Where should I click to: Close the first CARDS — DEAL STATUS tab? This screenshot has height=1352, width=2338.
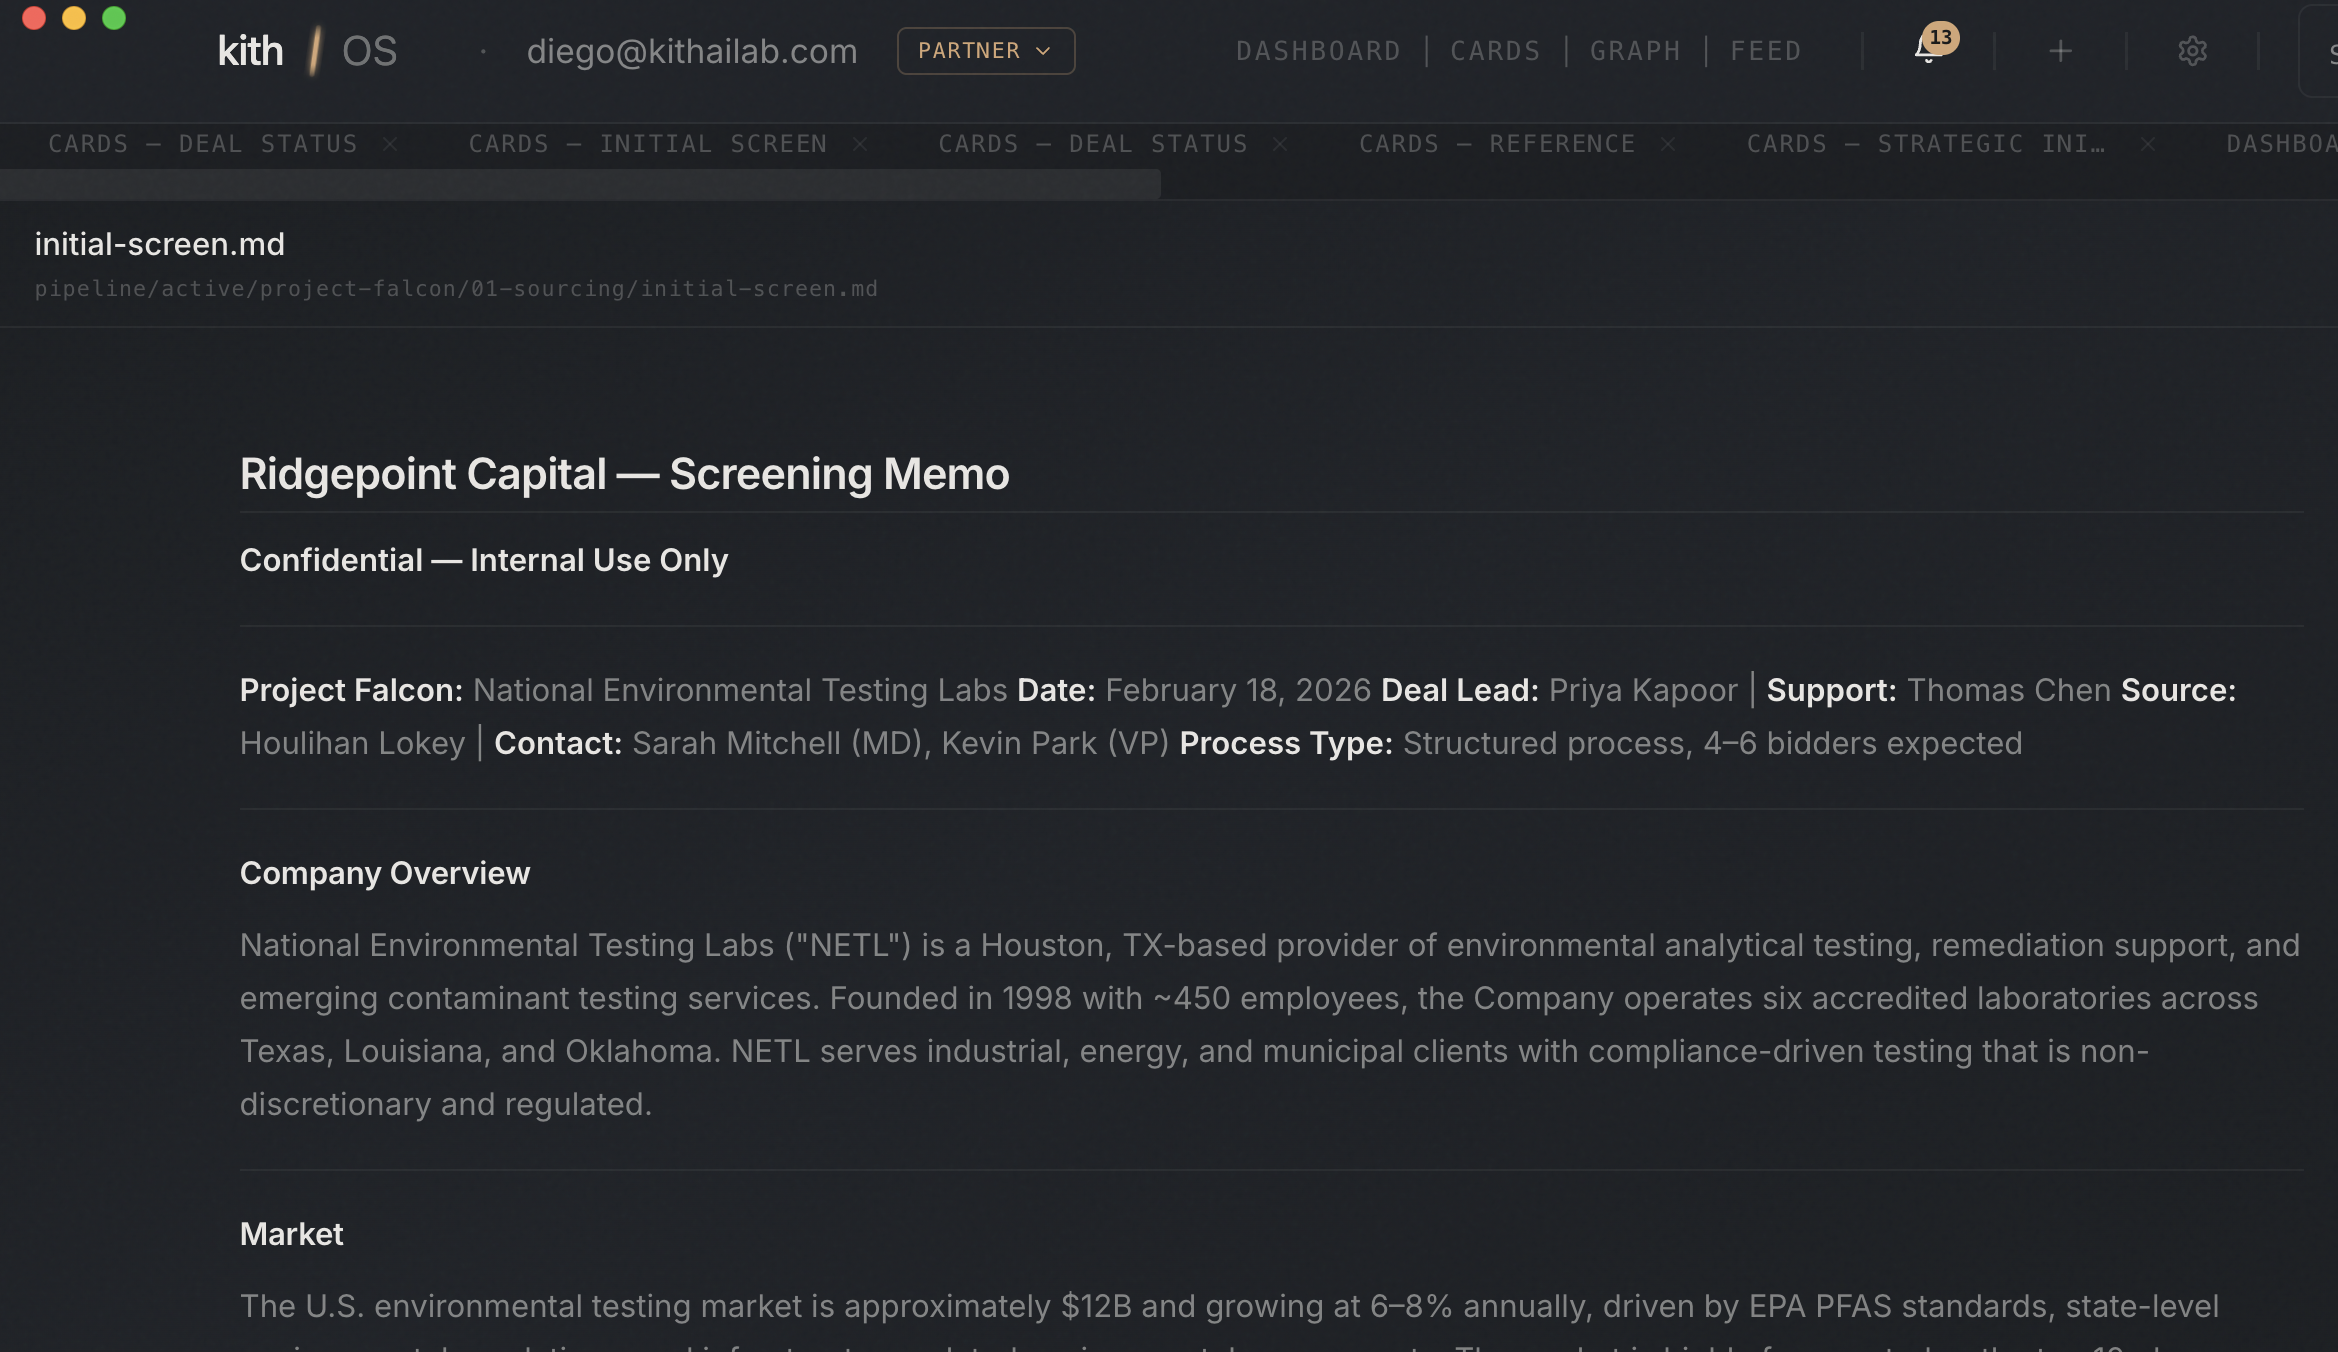pyautogui.click(x=389, y=143)
